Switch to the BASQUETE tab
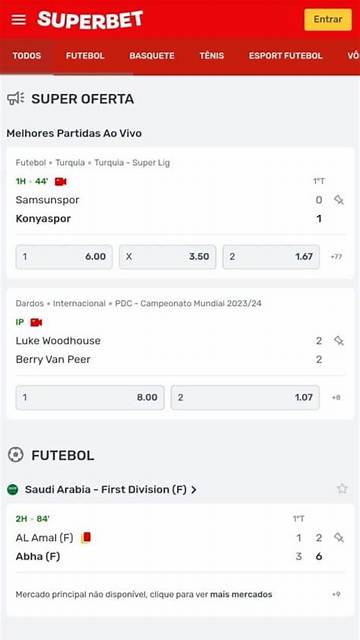This screenshot has width=360, height=640. point(152,56)
